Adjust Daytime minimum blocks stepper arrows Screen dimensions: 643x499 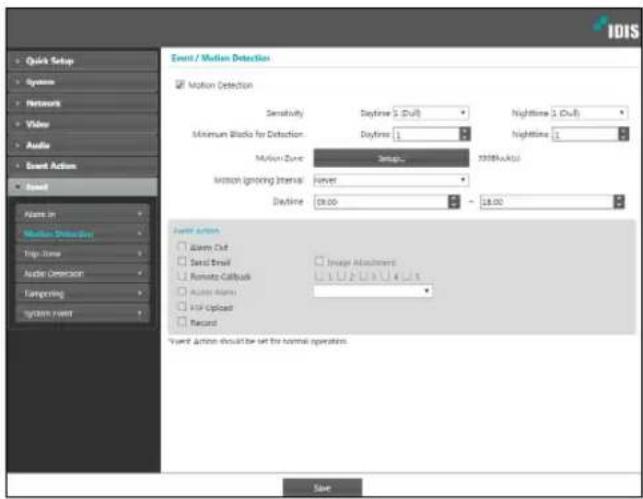point(465,134)
